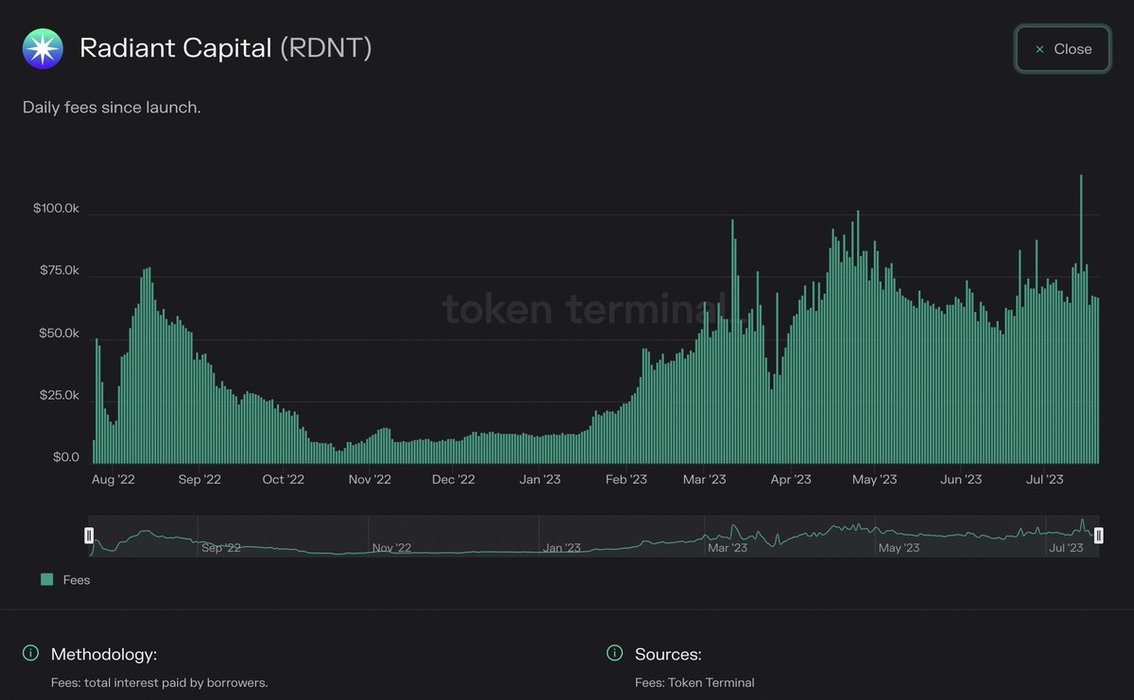Viewport: 1134px width, 700px height.
Task: Click the Methodology heading
Action: (x=104, y=654)
